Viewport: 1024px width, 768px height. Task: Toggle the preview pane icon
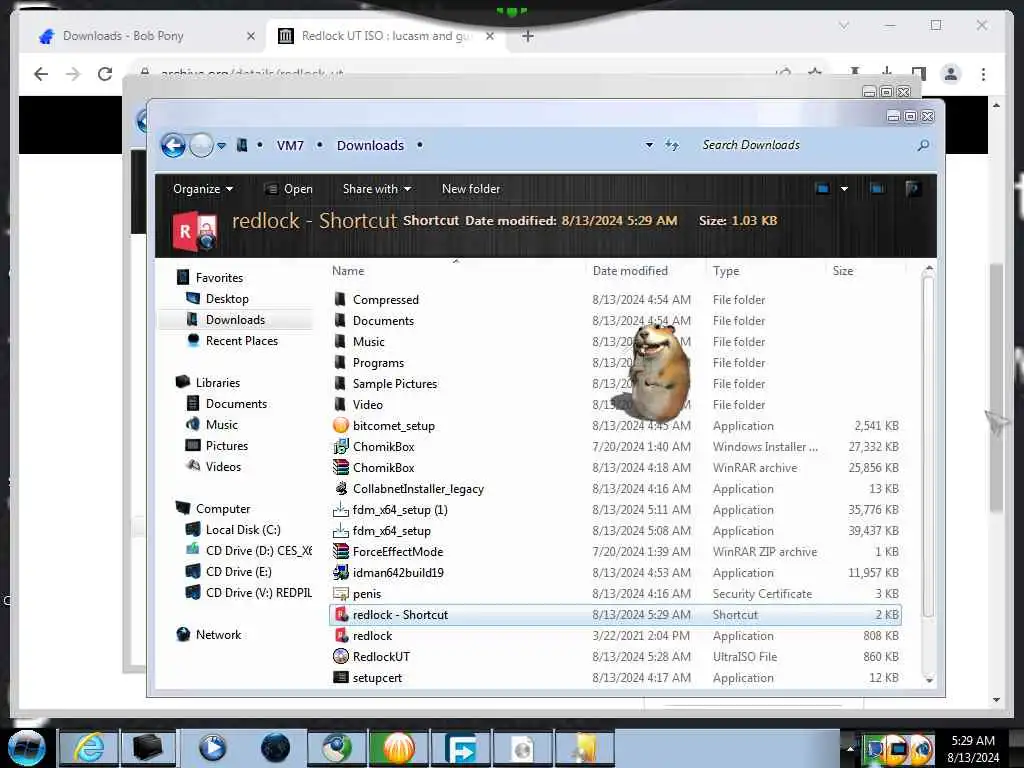(x=877, y=189)
